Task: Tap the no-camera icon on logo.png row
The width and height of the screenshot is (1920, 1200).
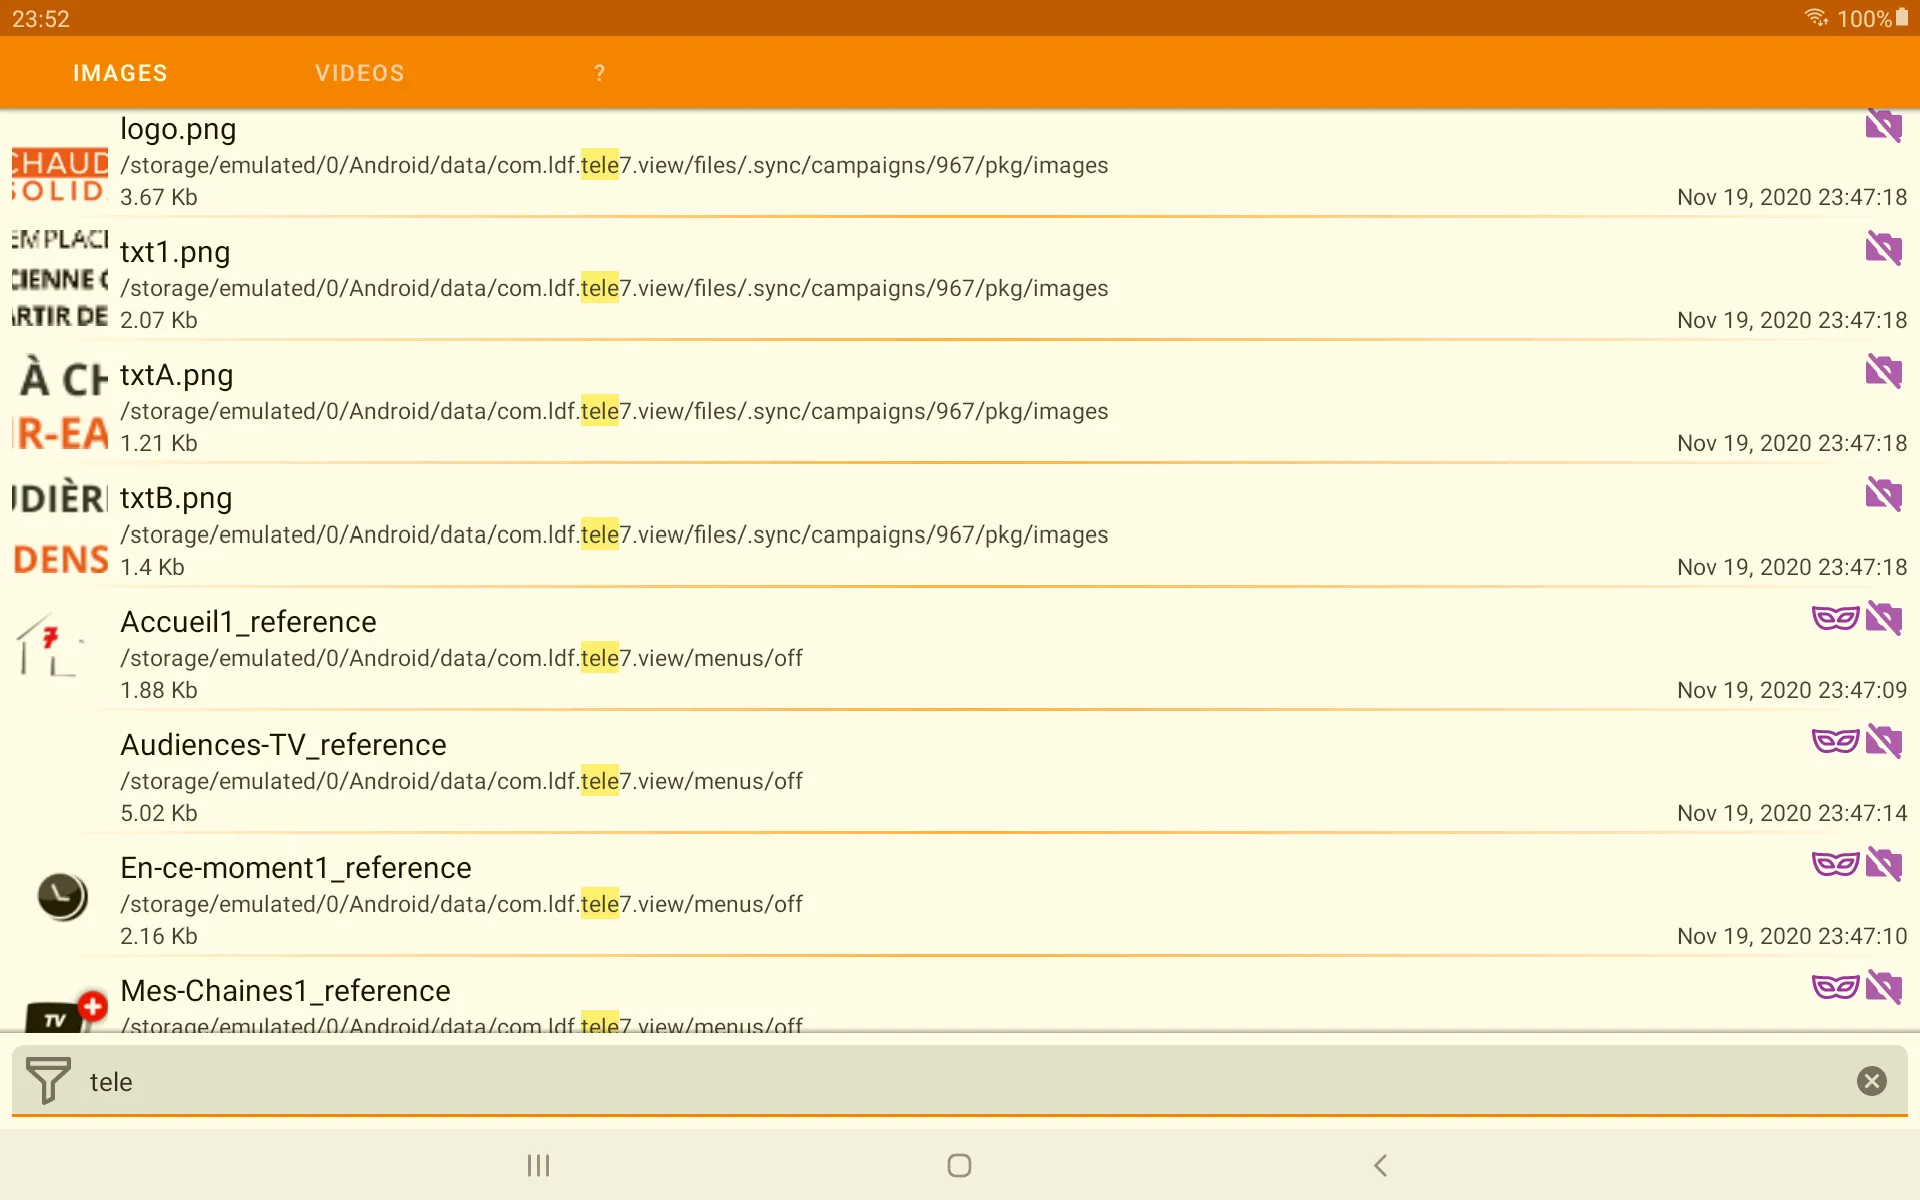Action: (x=1883, y=126)
